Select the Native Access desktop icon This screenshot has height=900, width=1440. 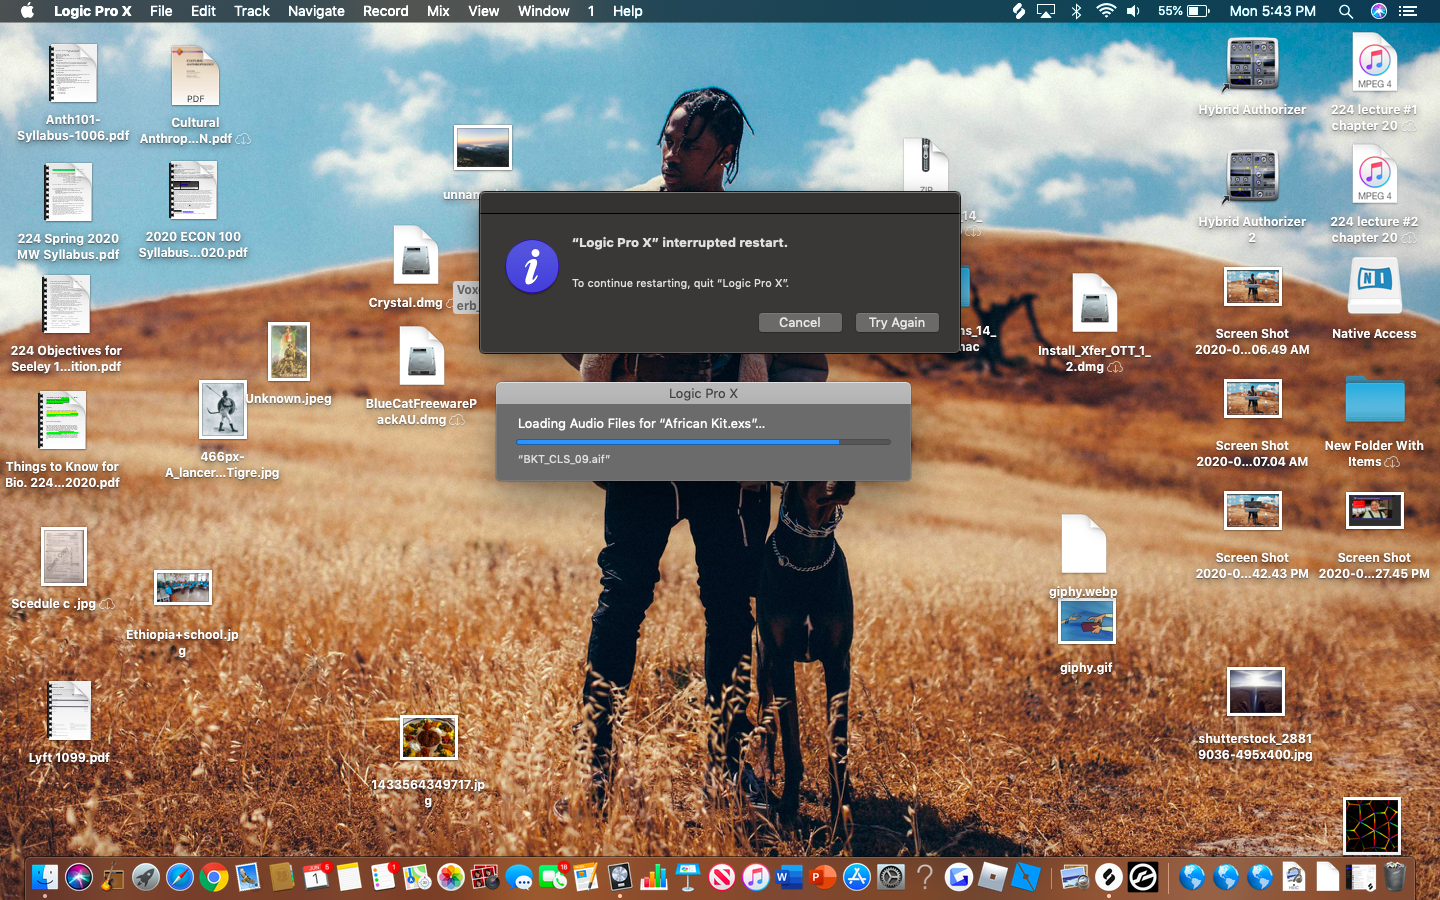coord(1374,287)
